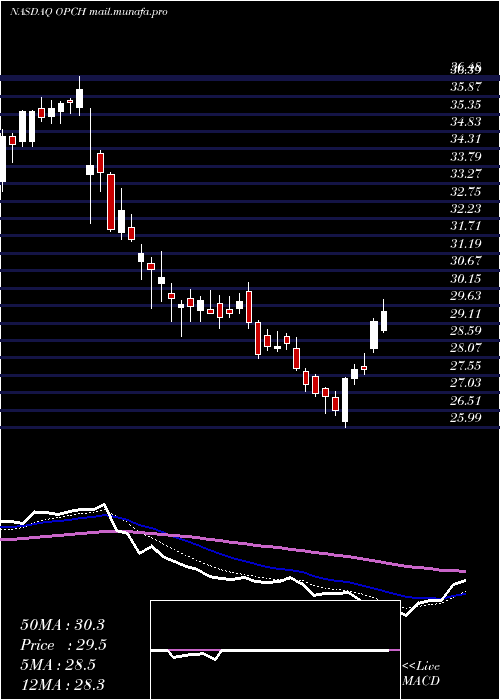Click the 32.23 price axis label

pos(465,209)
